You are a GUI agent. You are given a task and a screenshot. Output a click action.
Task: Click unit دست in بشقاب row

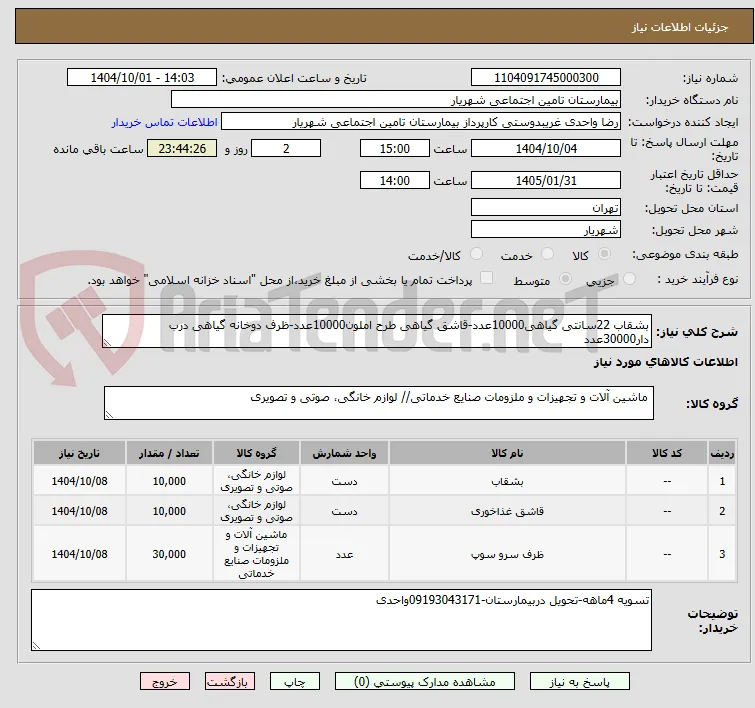pos(344,481)
